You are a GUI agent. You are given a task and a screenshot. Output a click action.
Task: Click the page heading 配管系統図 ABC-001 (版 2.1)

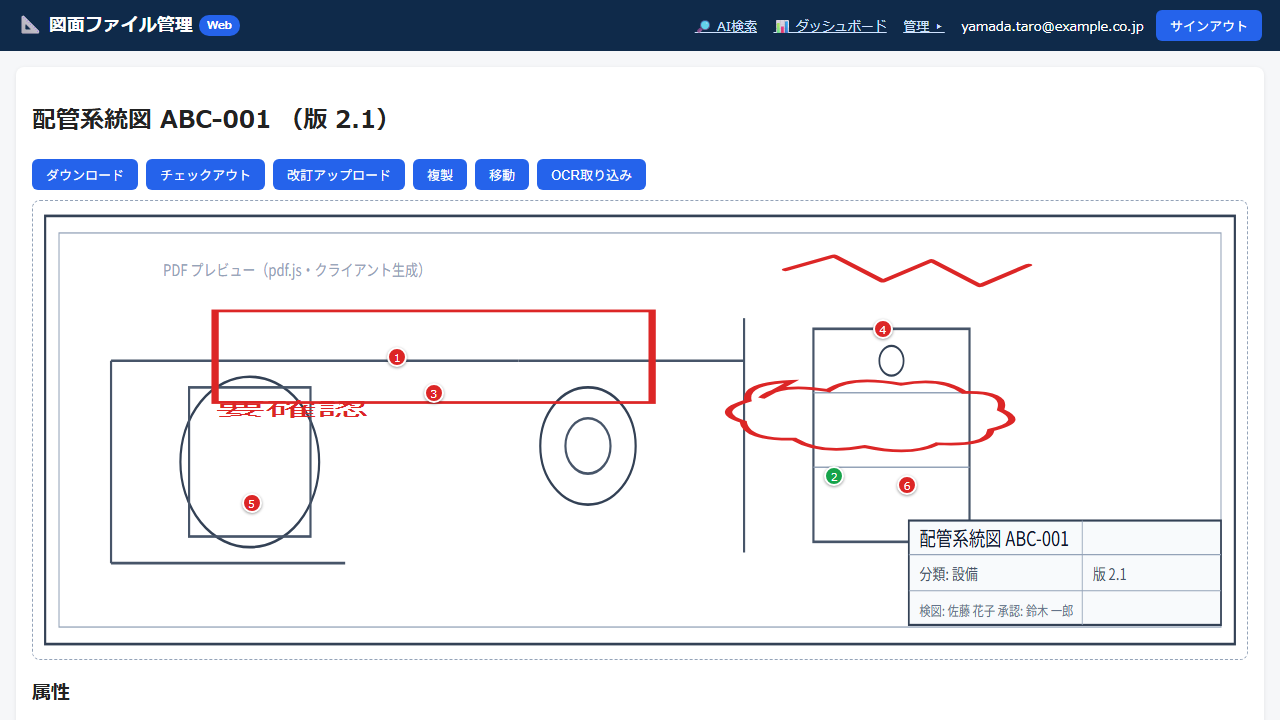point(212,119)
